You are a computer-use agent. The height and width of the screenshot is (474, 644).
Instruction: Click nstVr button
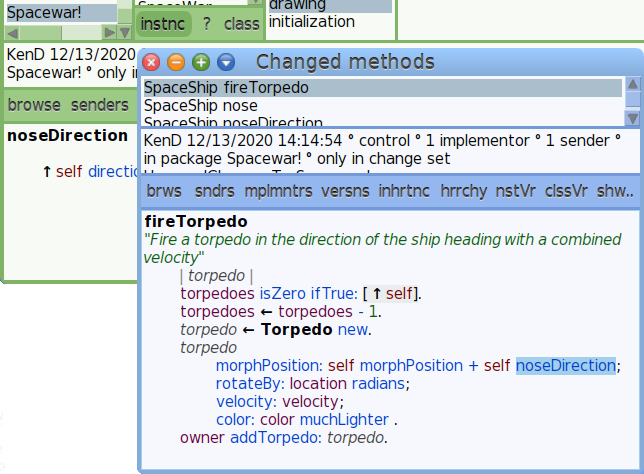516,190
